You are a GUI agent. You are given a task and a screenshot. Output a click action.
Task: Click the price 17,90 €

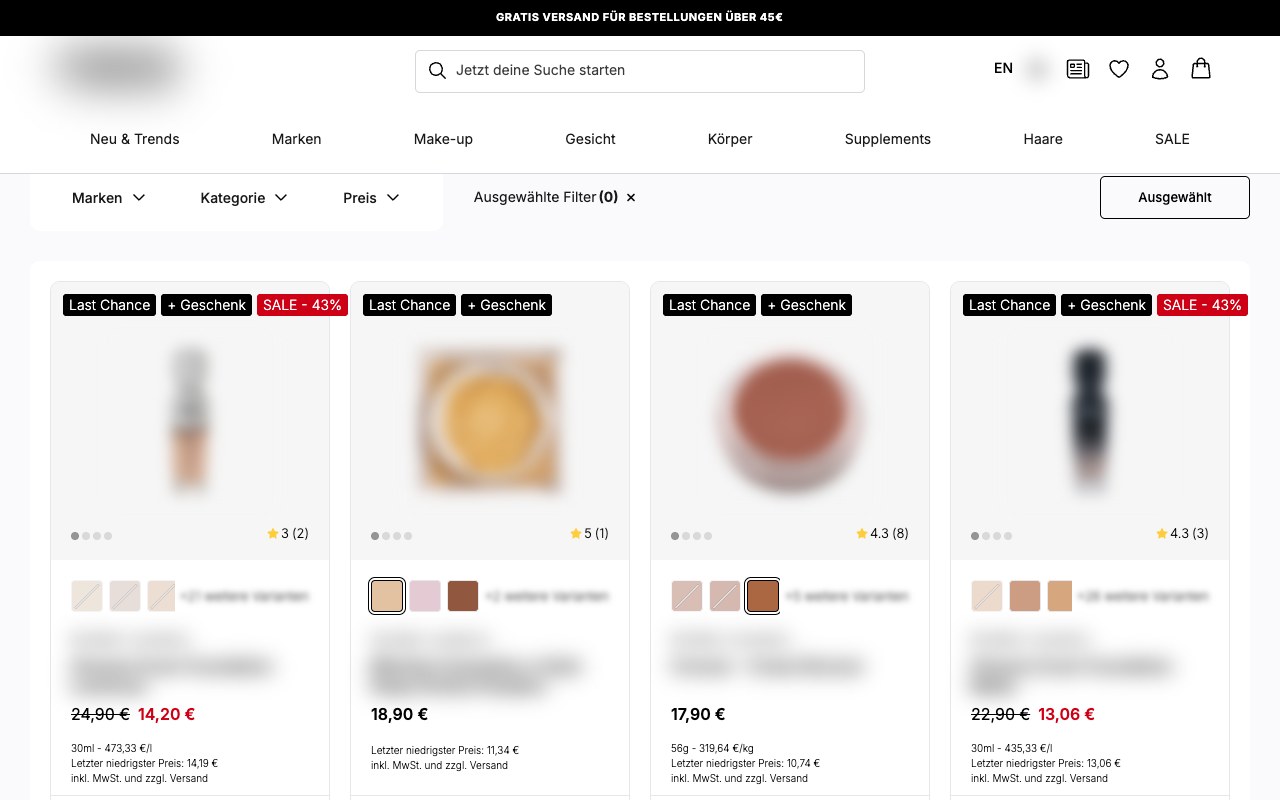coord(698,714)
